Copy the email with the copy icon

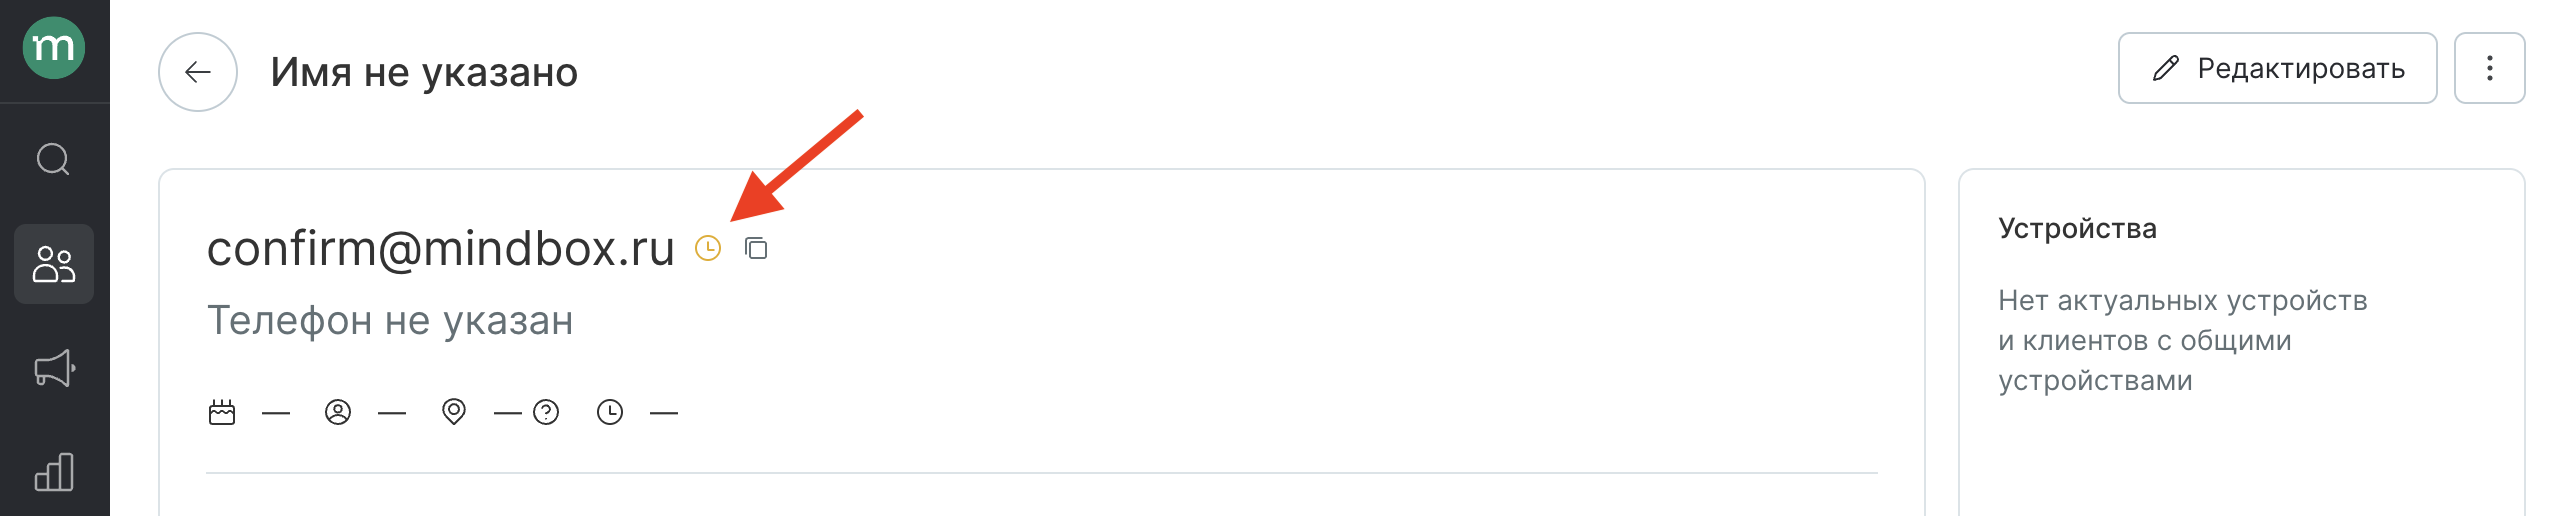tap(756, 248)
